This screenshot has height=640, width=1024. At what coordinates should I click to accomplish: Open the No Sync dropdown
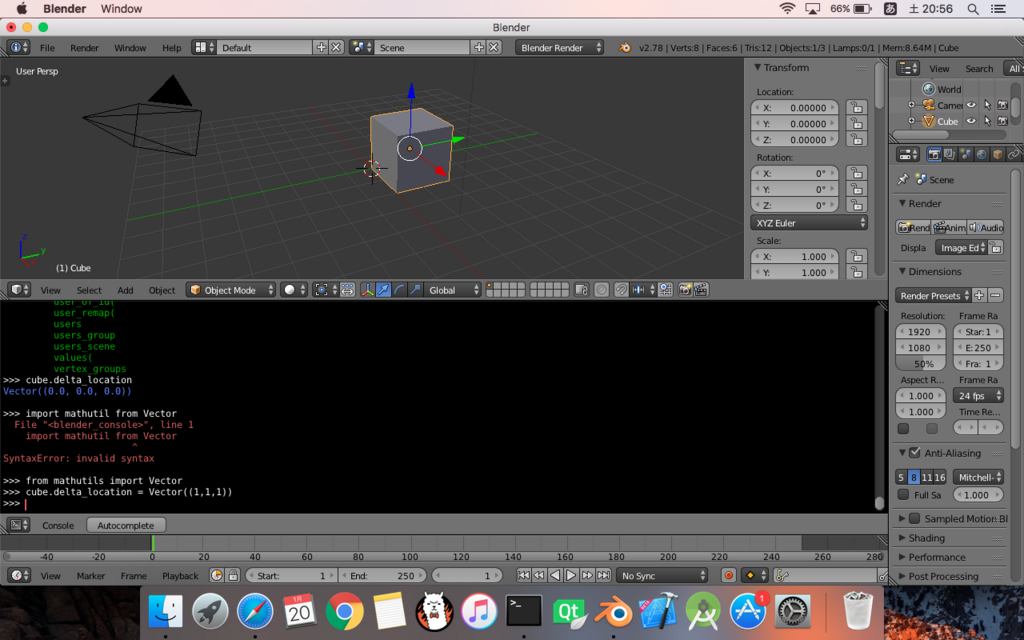[x=662, y=575]
